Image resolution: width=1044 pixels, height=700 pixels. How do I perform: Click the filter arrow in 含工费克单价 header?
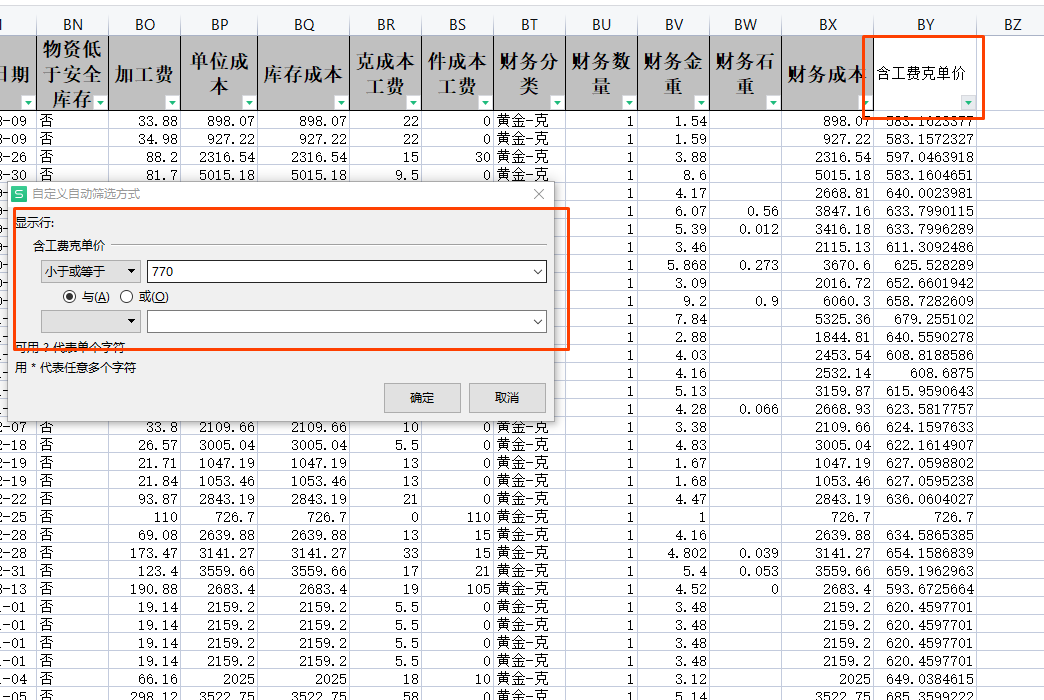click(967, 102)
